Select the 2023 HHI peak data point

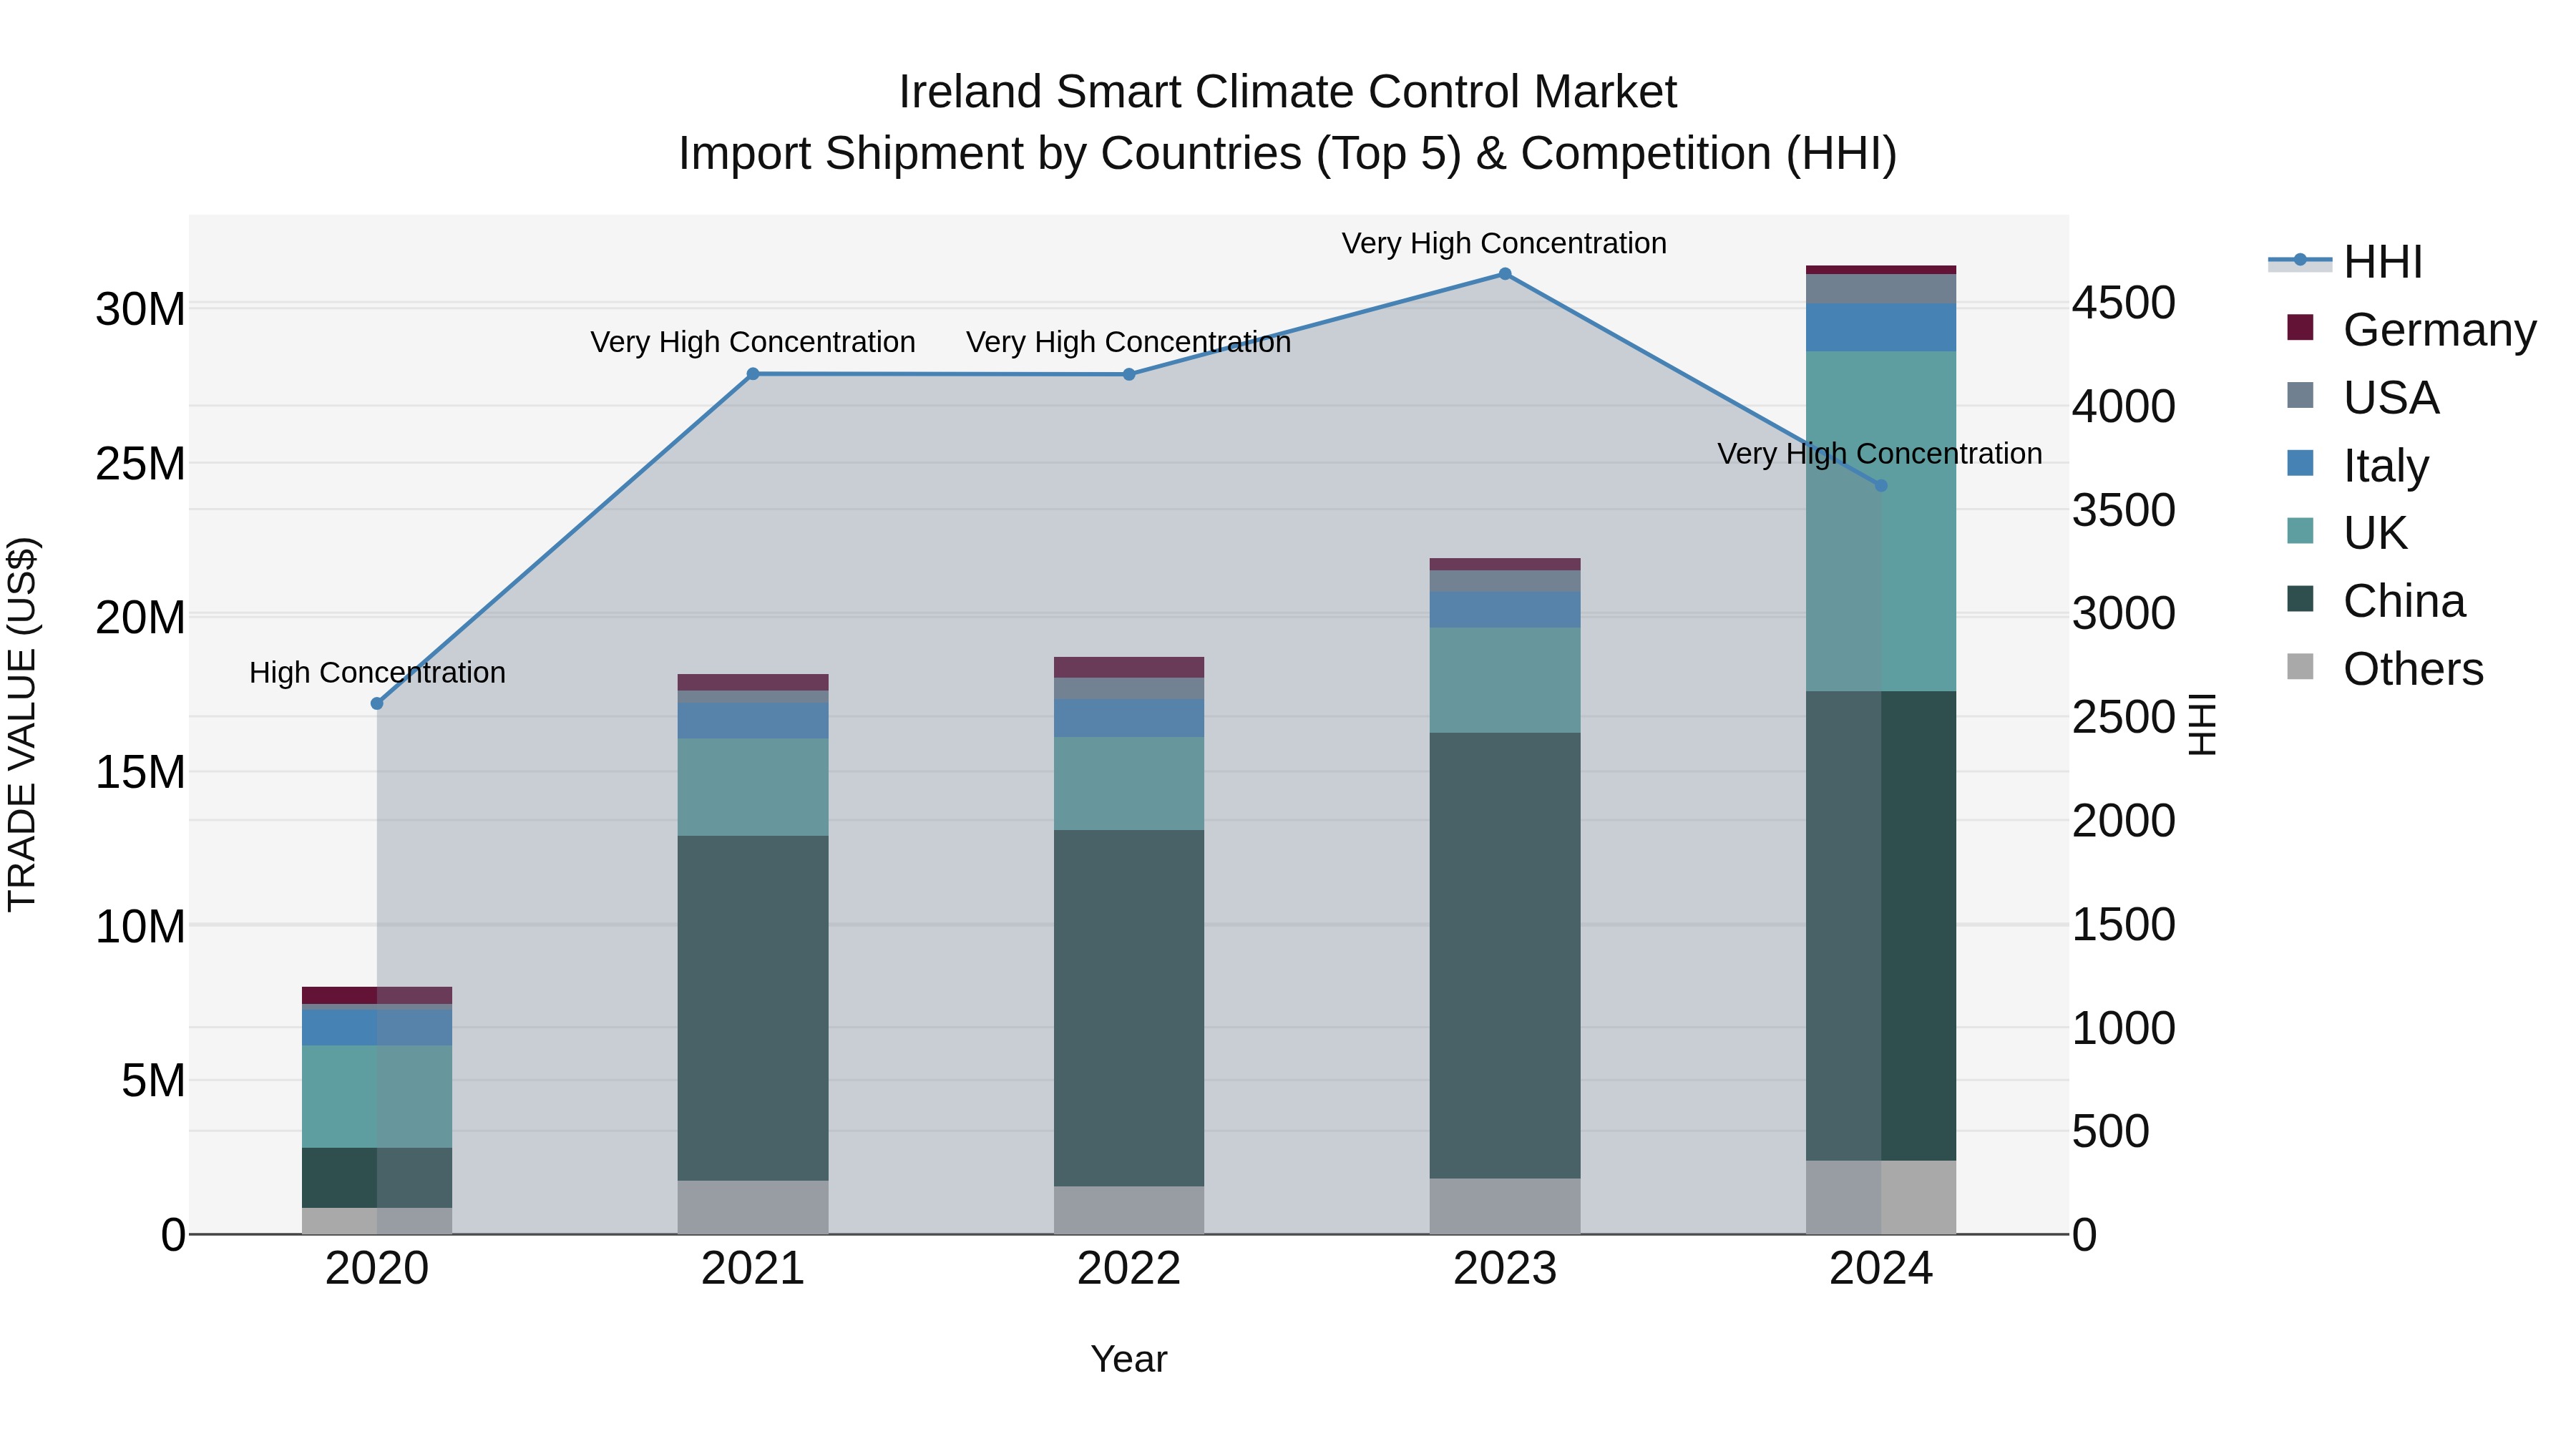[1505, 274]
